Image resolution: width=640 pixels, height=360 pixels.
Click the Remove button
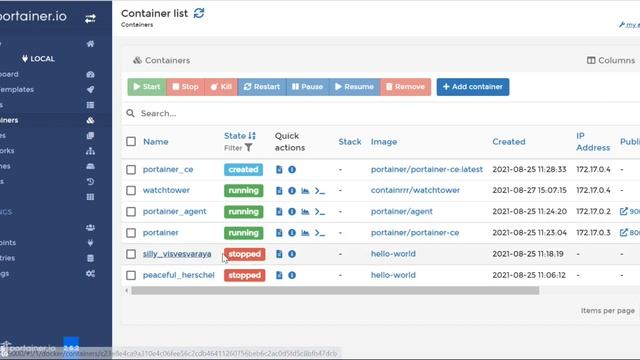coord(405,87)
